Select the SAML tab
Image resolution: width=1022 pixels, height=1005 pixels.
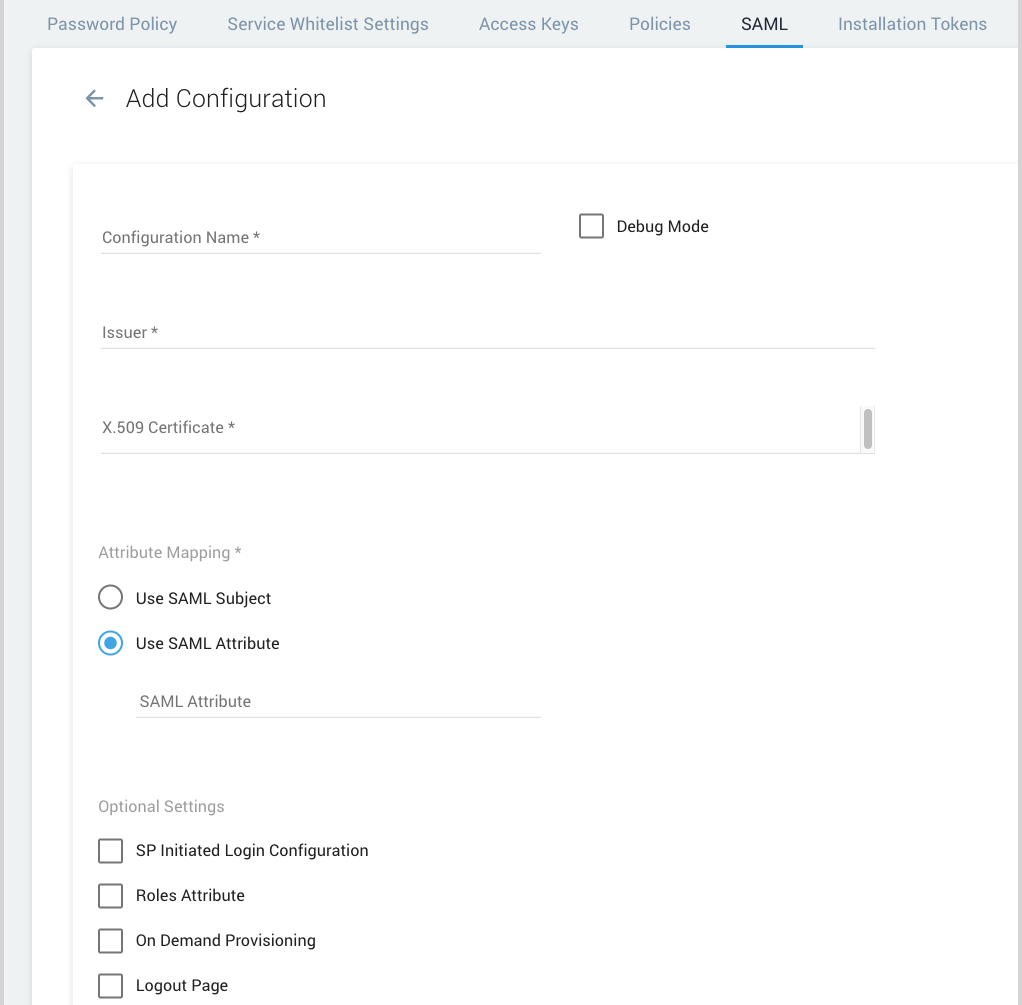coord(764,23)
